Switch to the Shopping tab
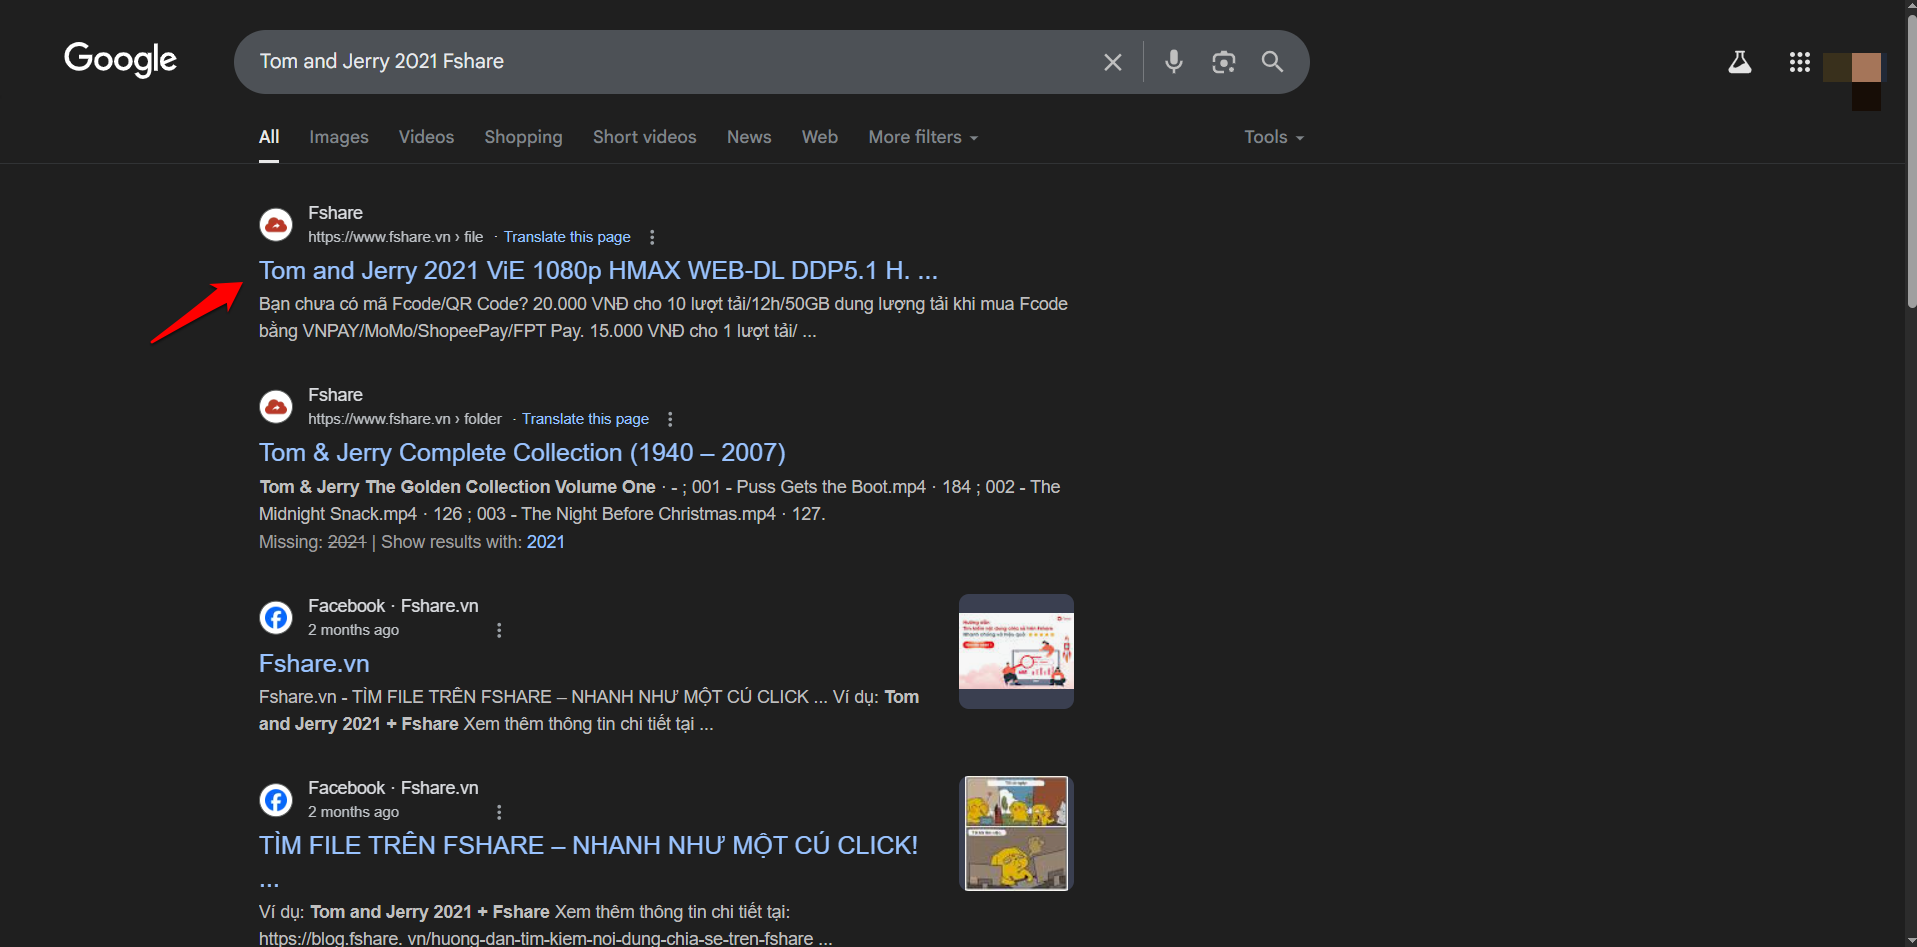Screen dimensions: 1917x947 pyautogui.click(x=523, y=137)
